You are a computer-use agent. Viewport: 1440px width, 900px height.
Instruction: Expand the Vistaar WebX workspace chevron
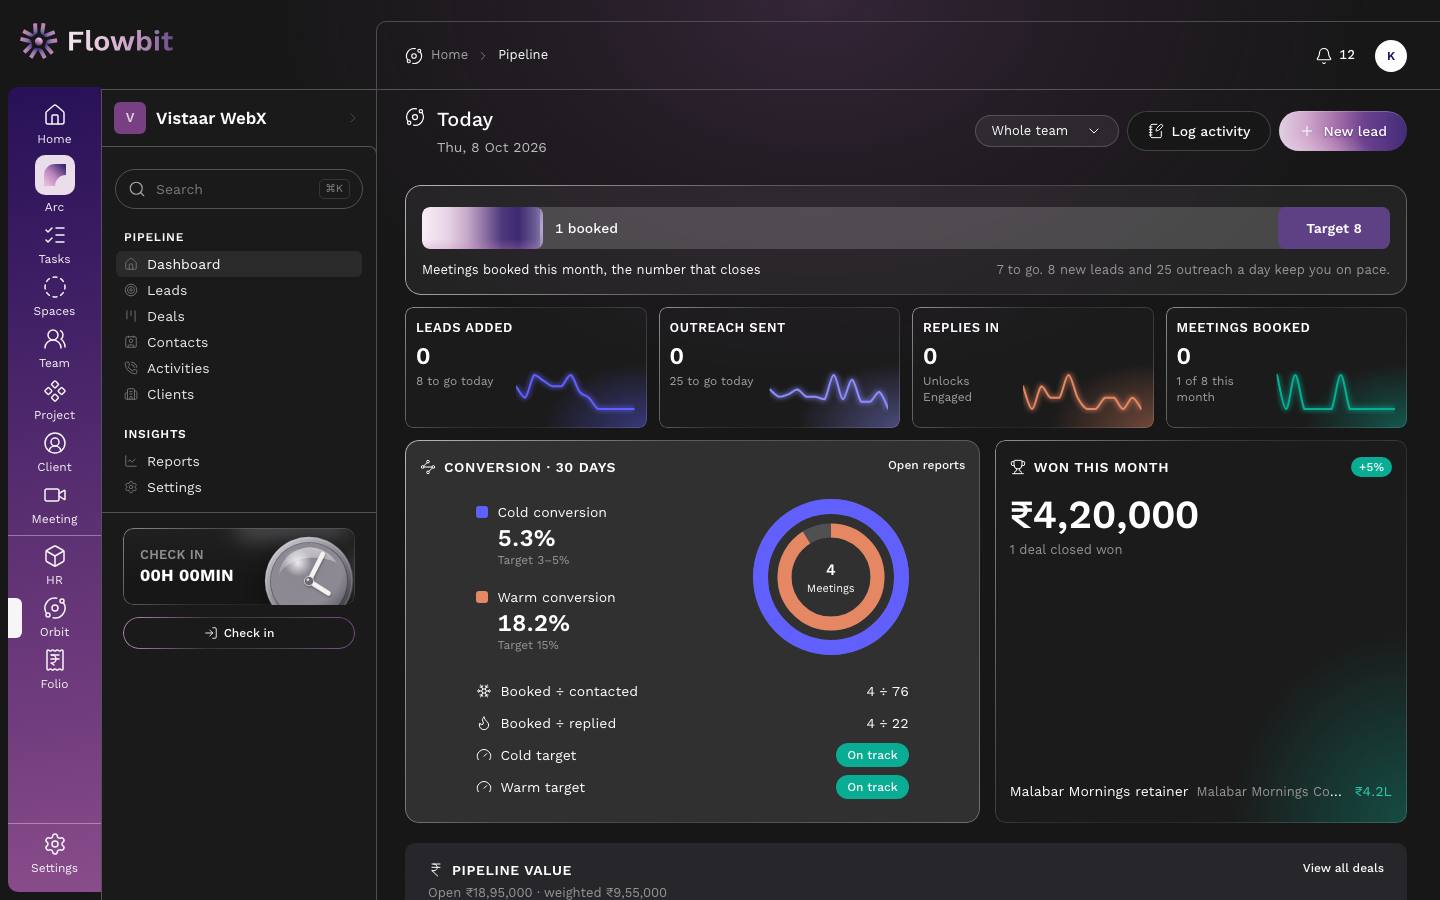353,118
